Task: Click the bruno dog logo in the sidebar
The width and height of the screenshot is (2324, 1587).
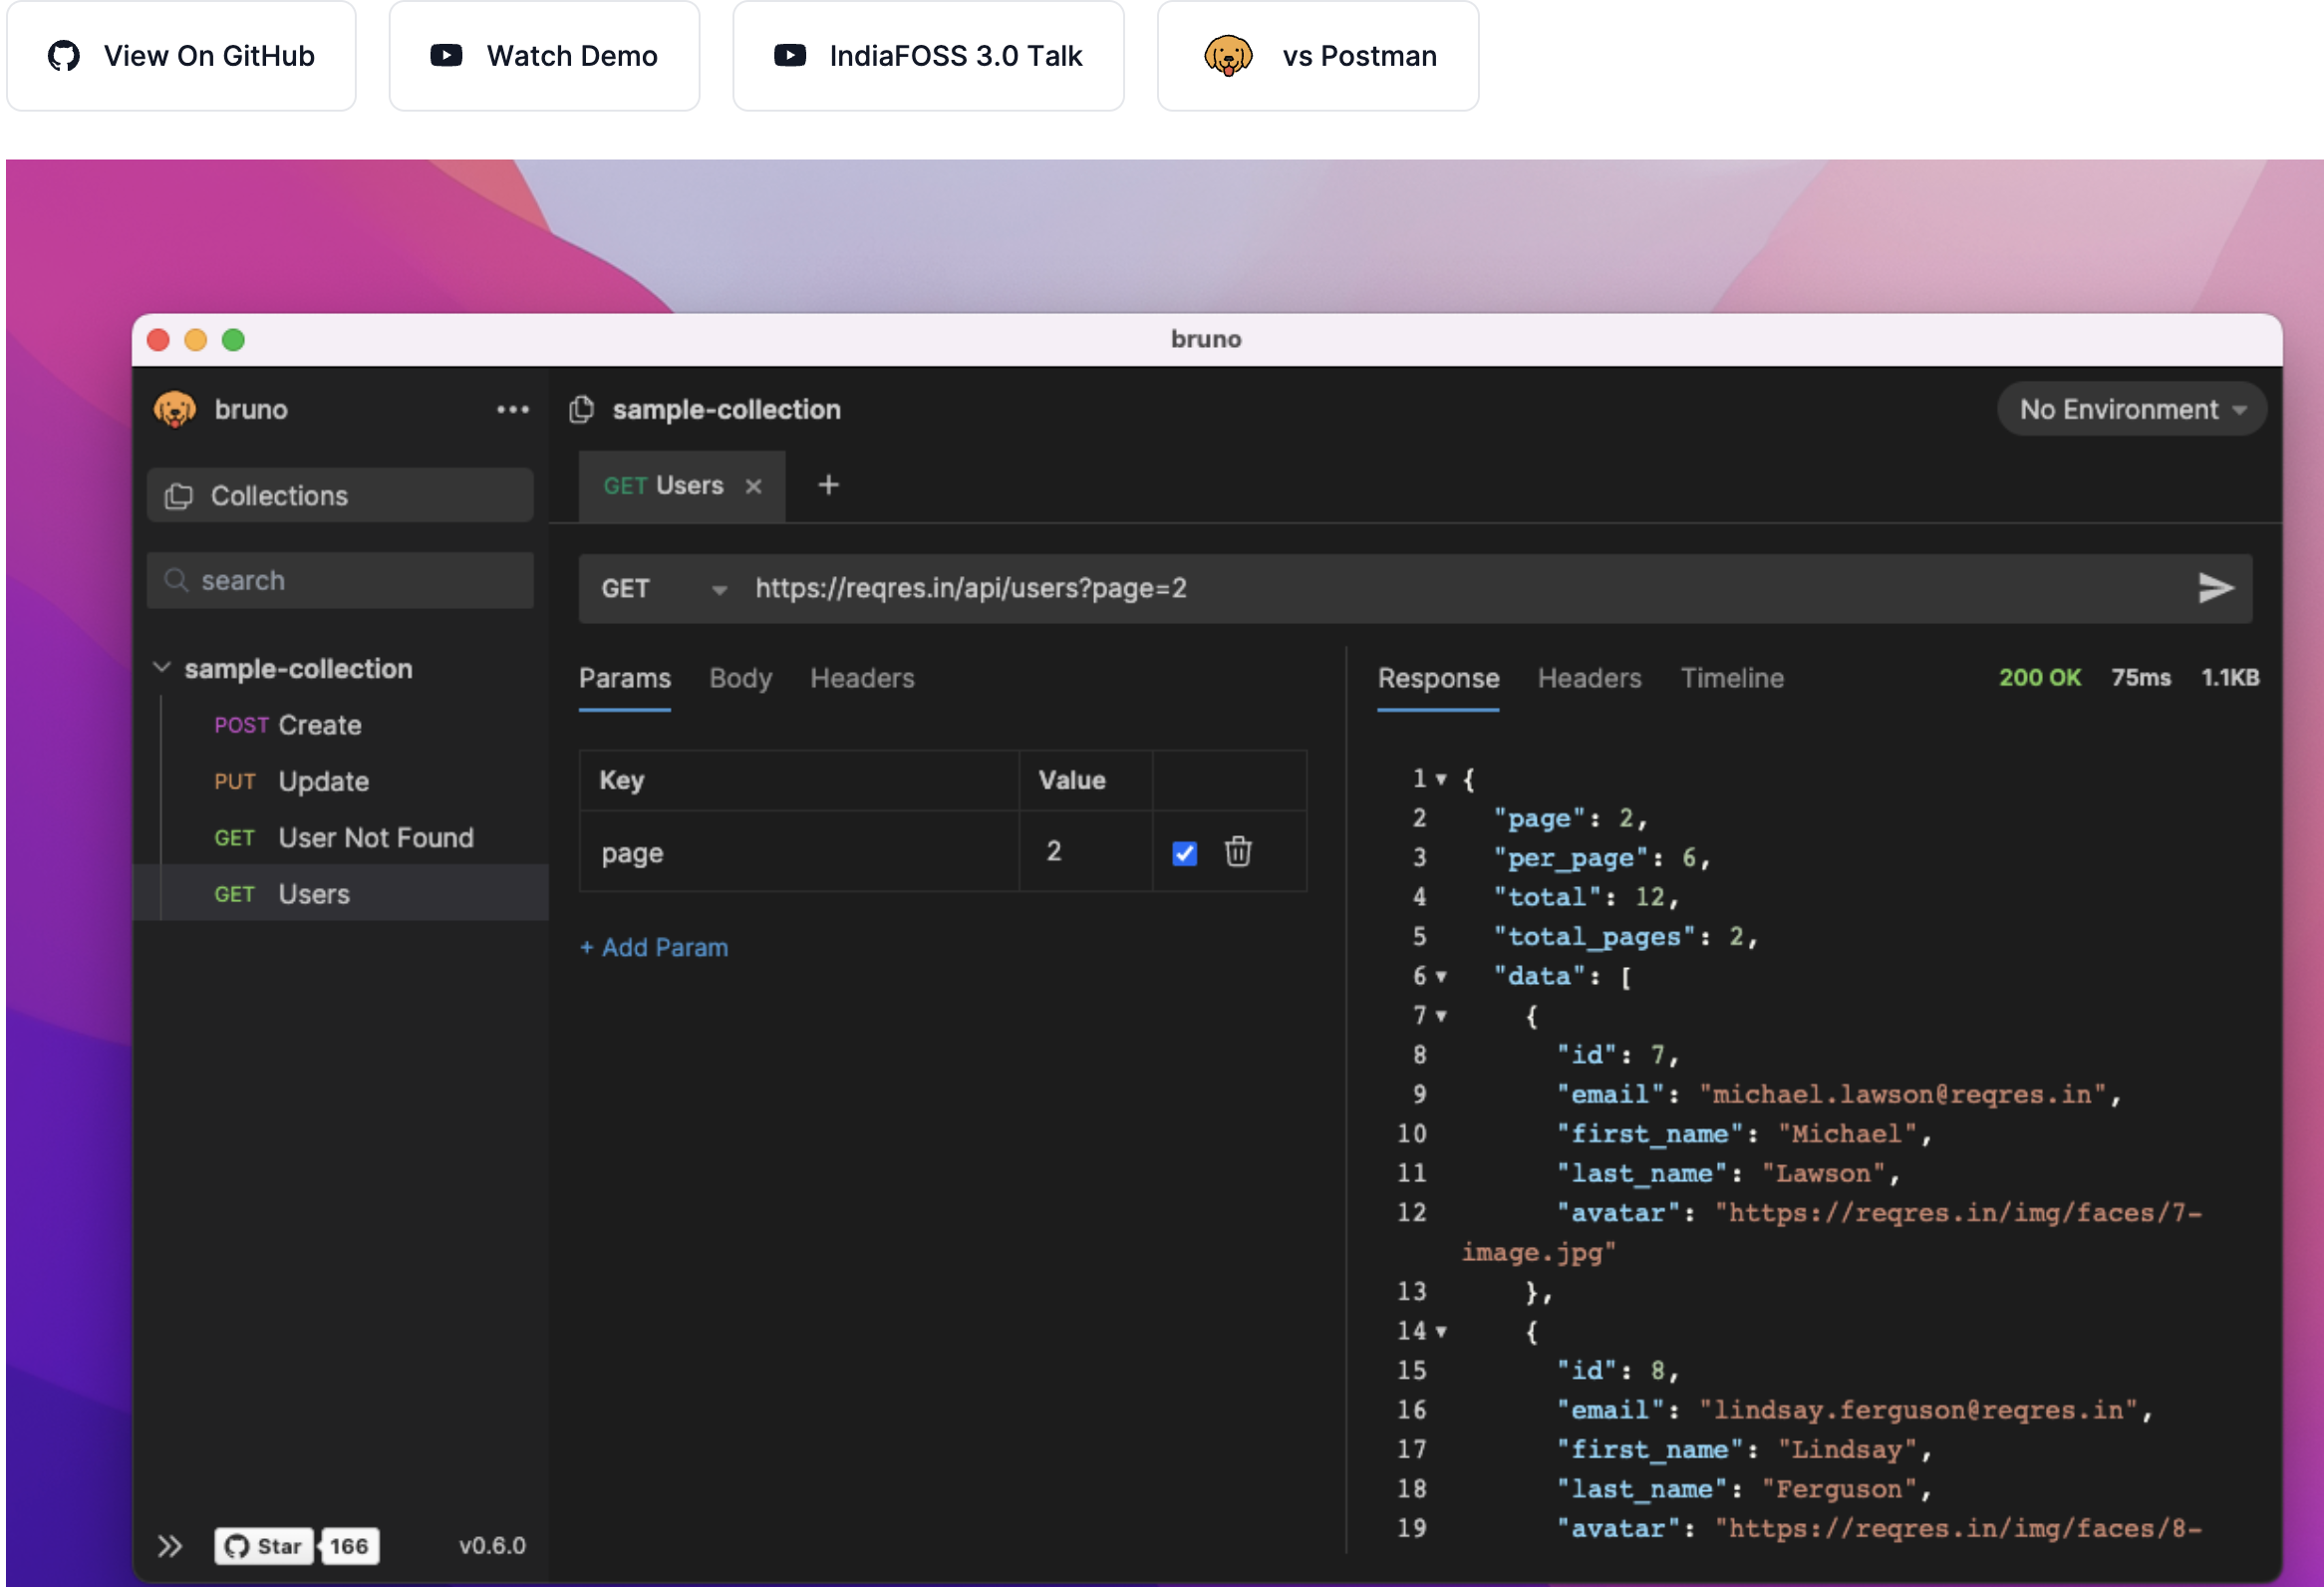Action: click(x=175, y=409)
